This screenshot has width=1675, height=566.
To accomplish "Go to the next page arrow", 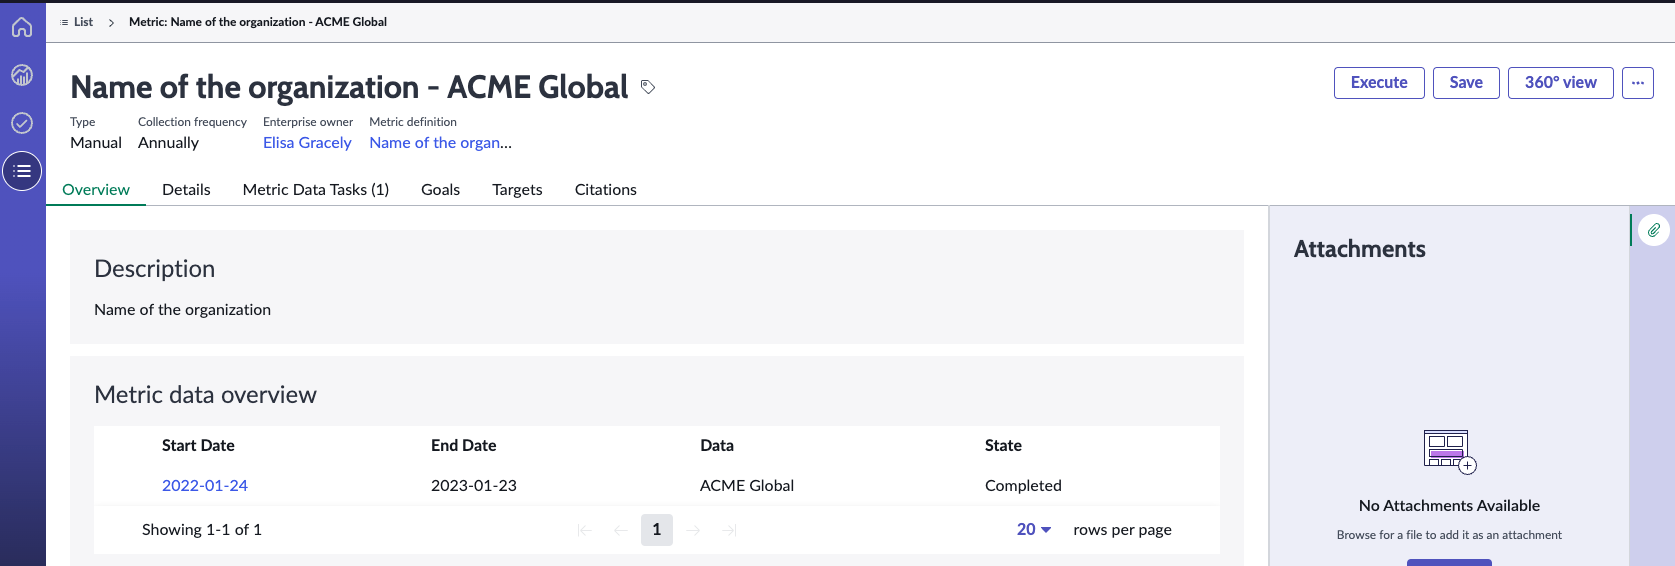I will (x=693, y=530).
